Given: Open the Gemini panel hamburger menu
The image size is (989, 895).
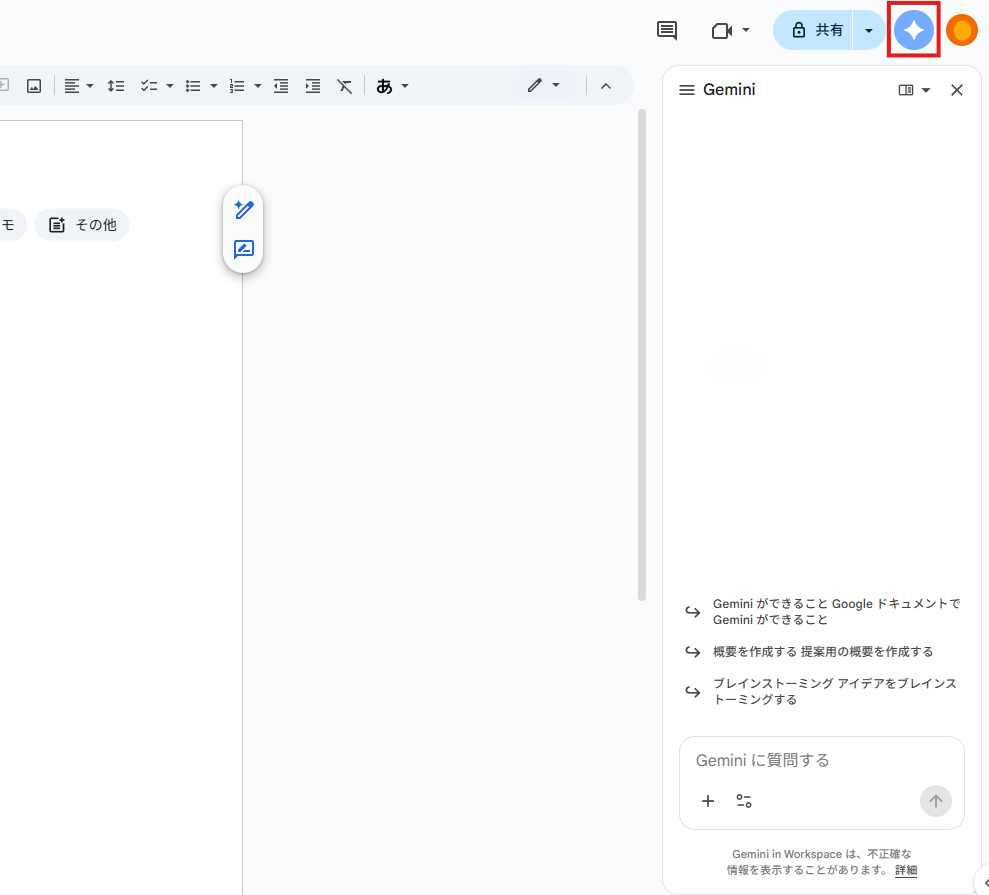Looking at the screenshot, I should click(x=687, y=89).
